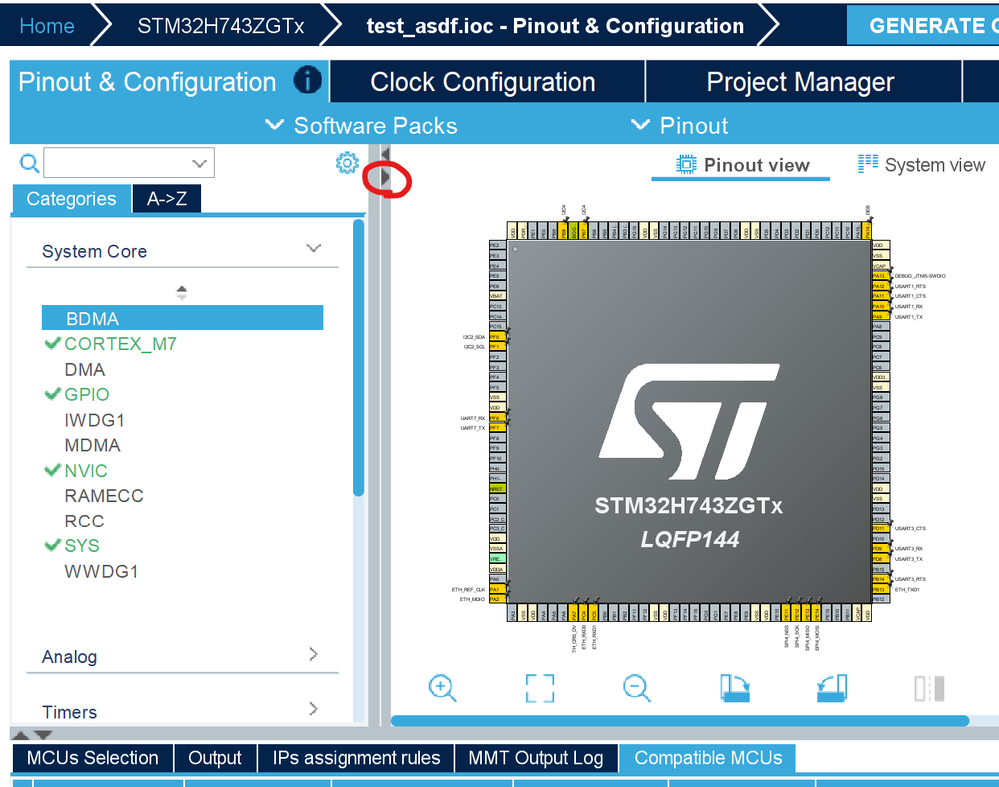Select pin PD9 labeled USART3_RX

pos(880,548)
